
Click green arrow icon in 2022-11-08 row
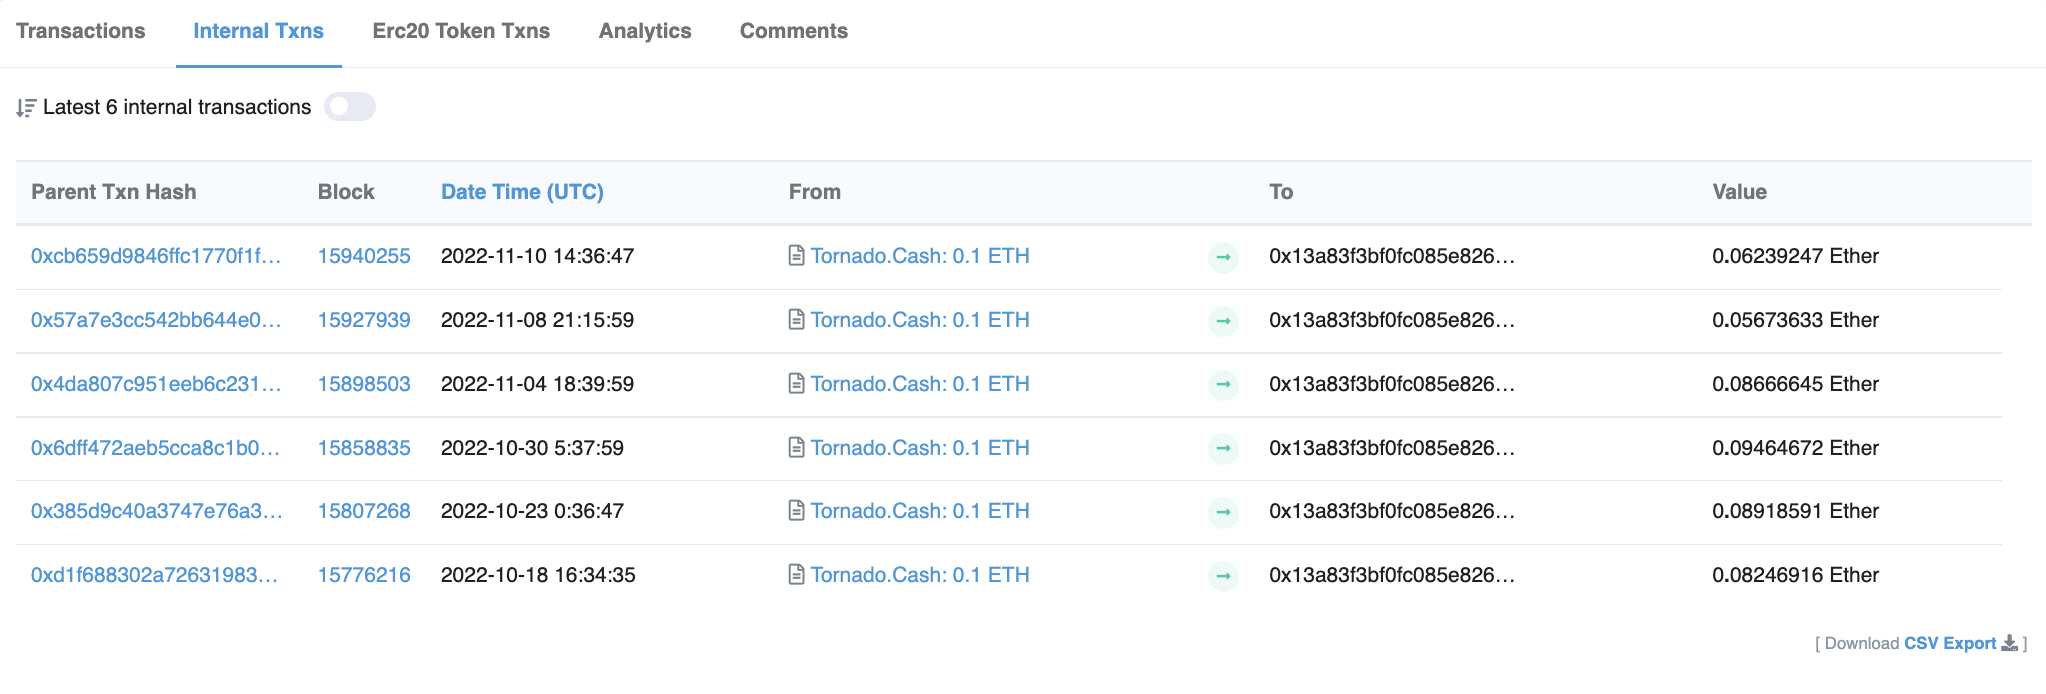(1223, 321)
